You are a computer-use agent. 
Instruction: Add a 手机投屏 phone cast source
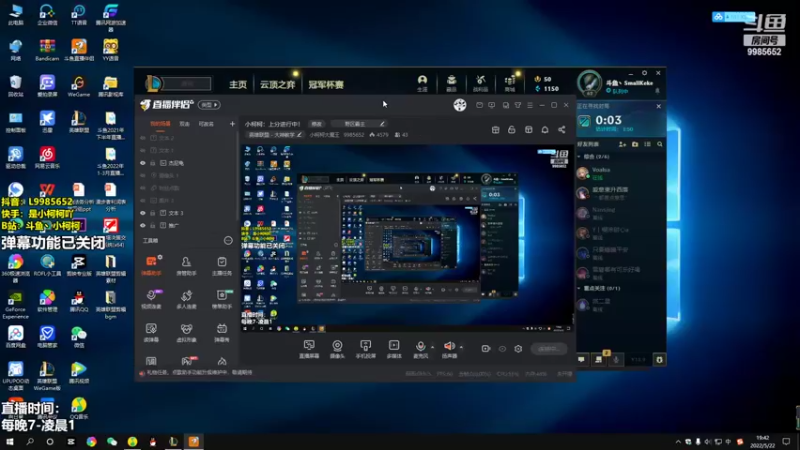click(x=365, y=349)
